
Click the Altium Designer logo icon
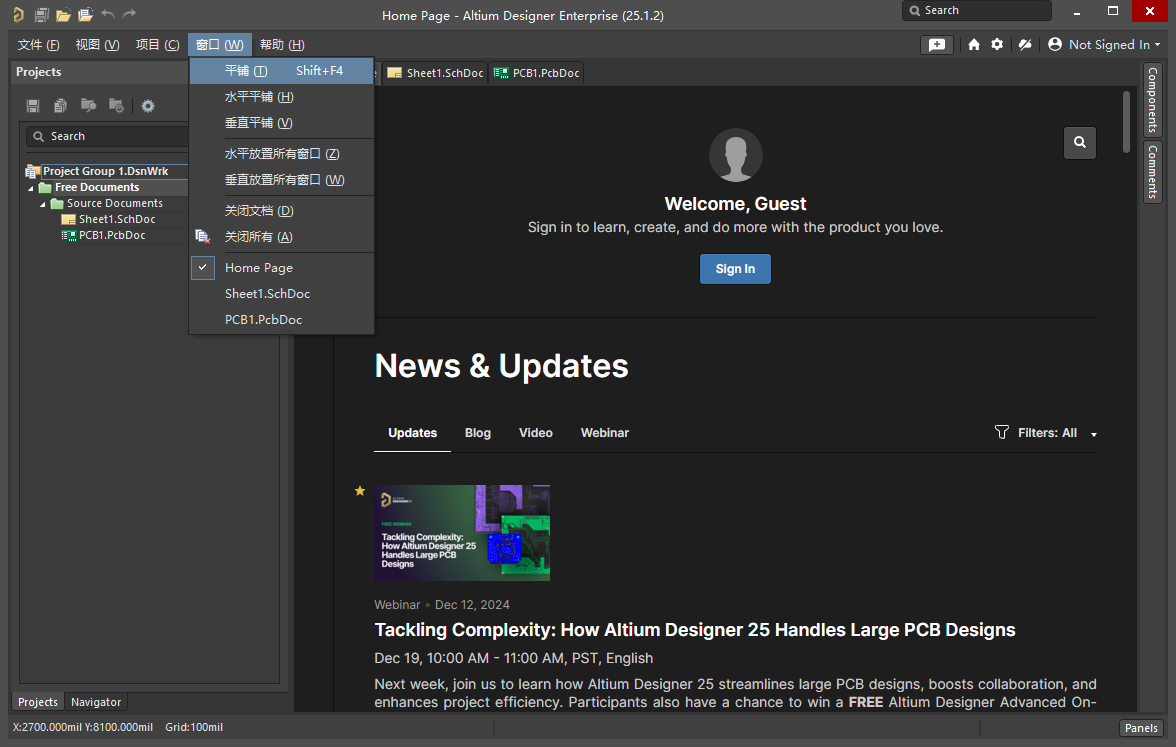pos(18,14)
